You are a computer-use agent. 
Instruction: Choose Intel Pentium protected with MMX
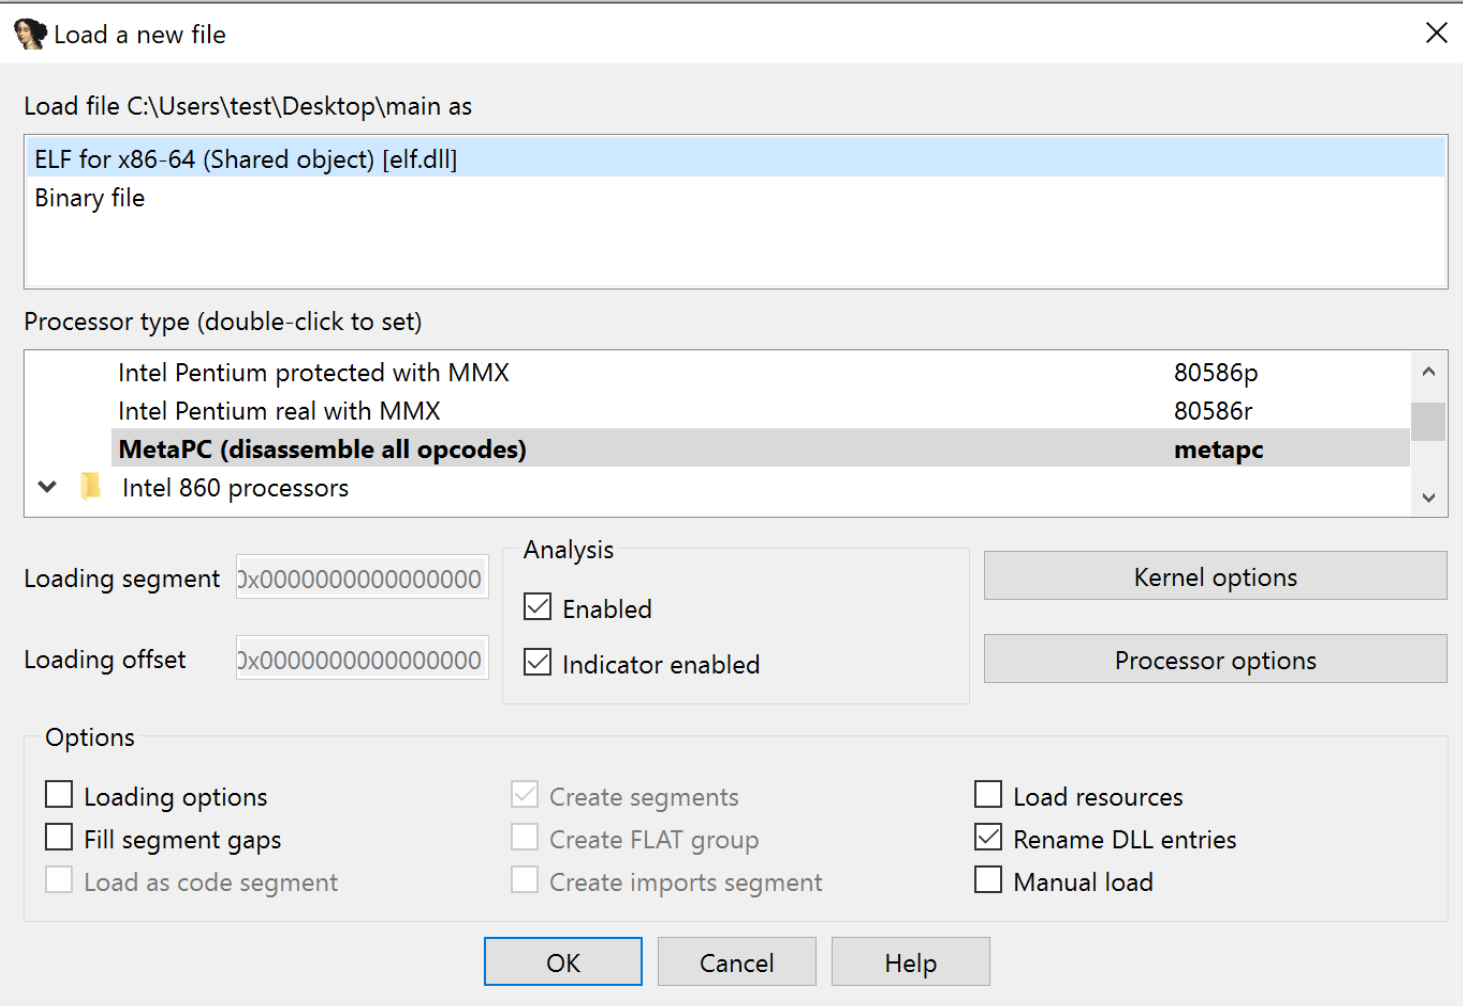pos(313,373)
